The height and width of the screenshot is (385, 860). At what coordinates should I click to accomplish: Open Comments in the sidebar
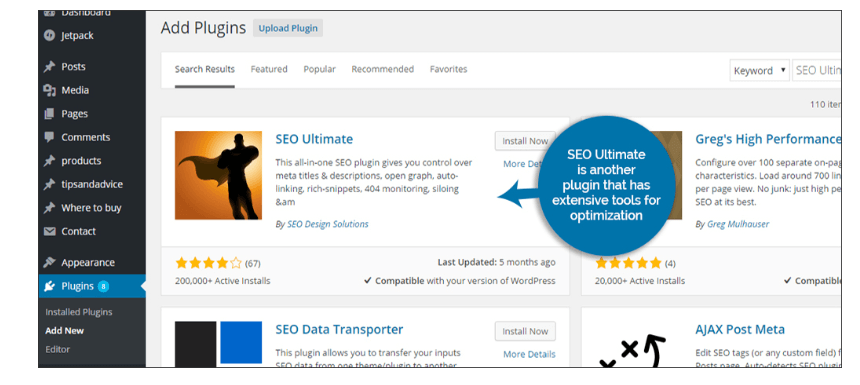pyautogui.click(x=86, y=137)
